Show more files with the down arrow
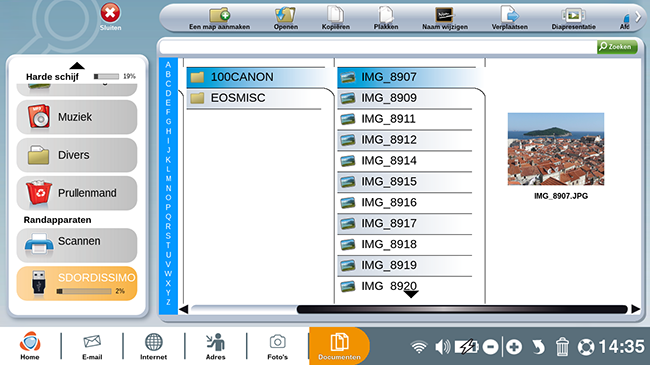Image resolution: width=650 pixels, height=365 pixels. 411,294
